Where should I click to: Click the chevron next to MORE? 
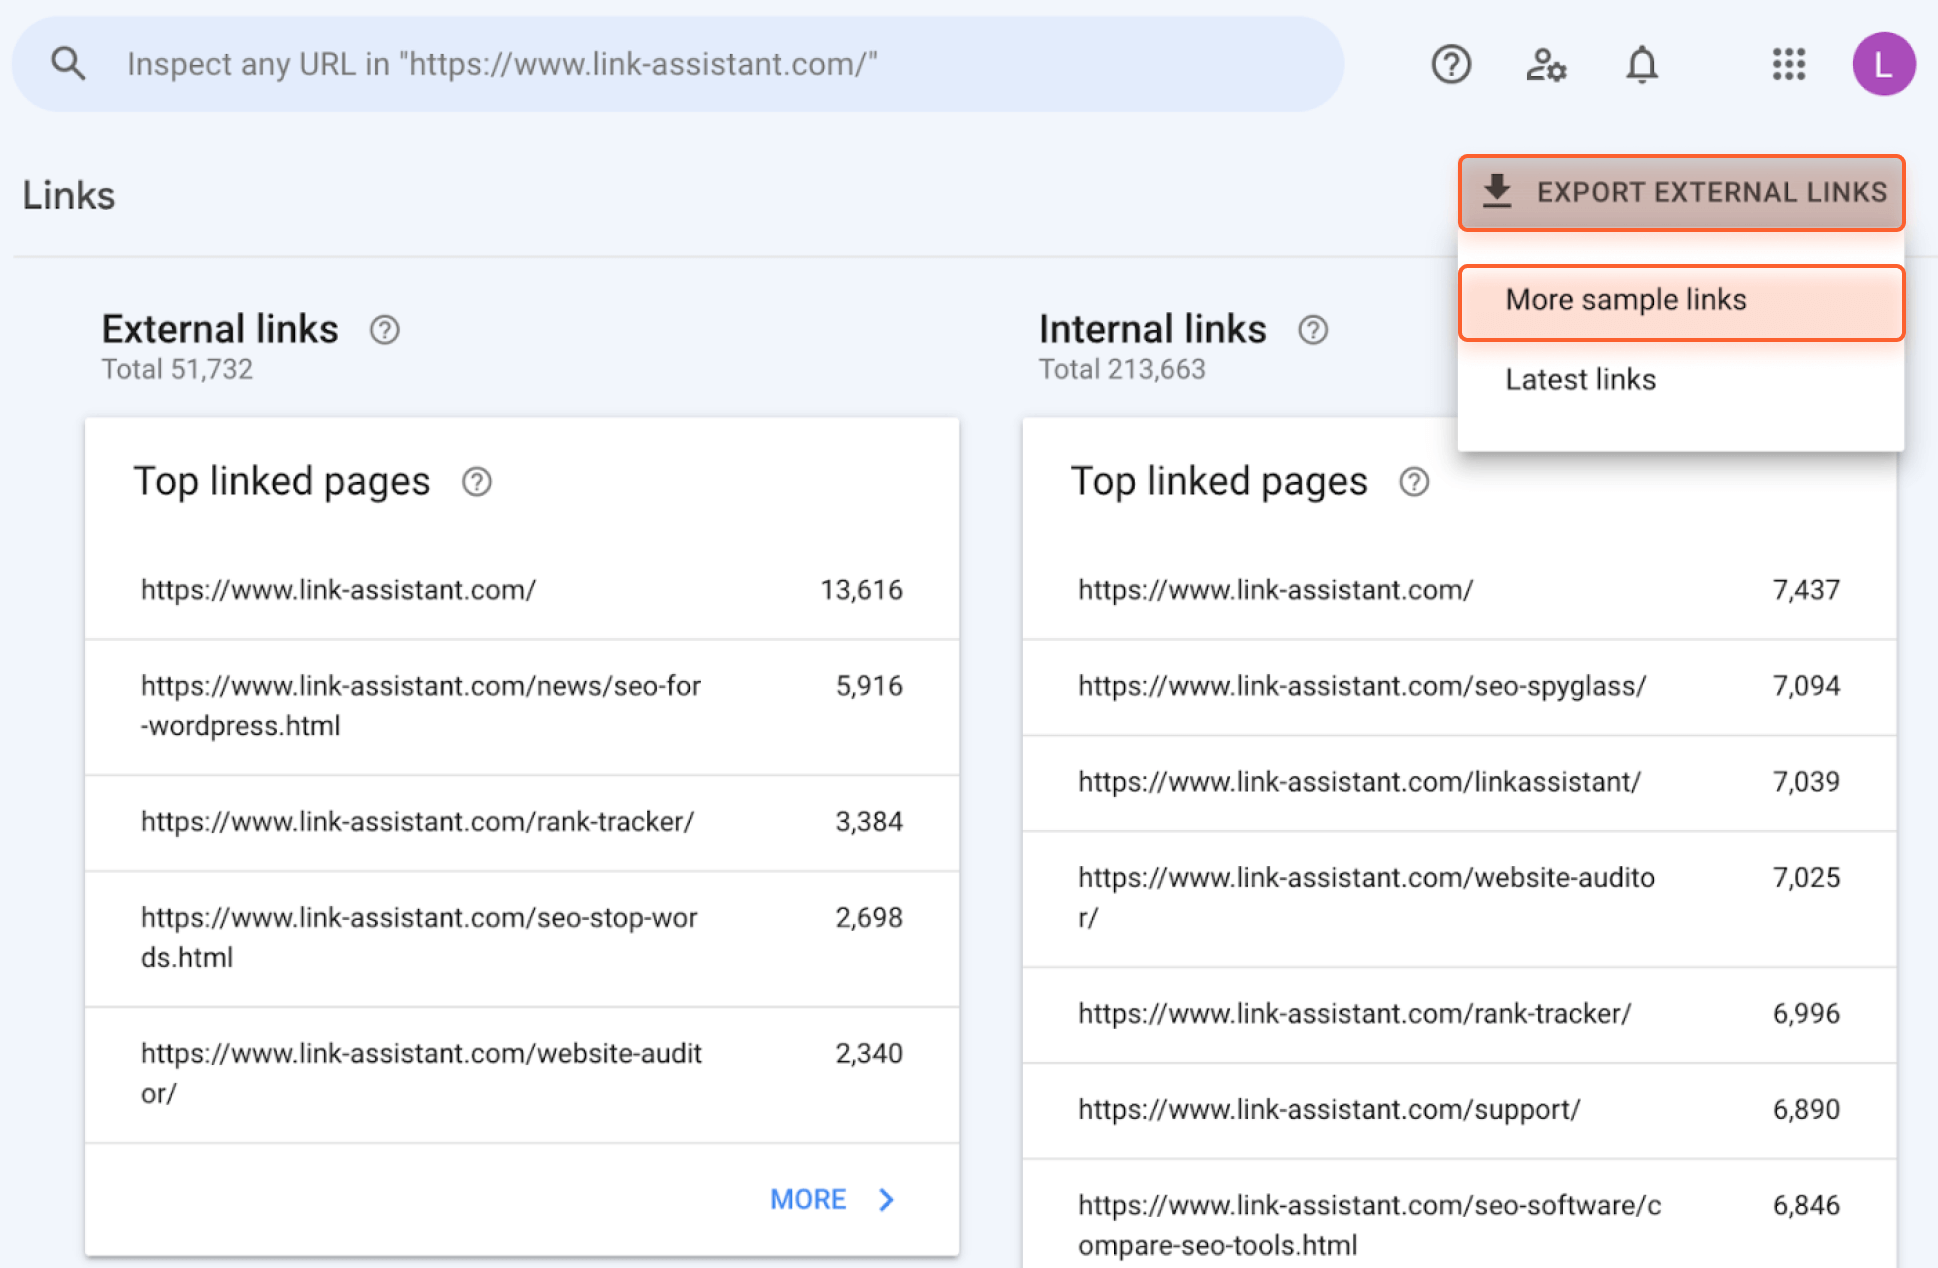point(886,1200)
